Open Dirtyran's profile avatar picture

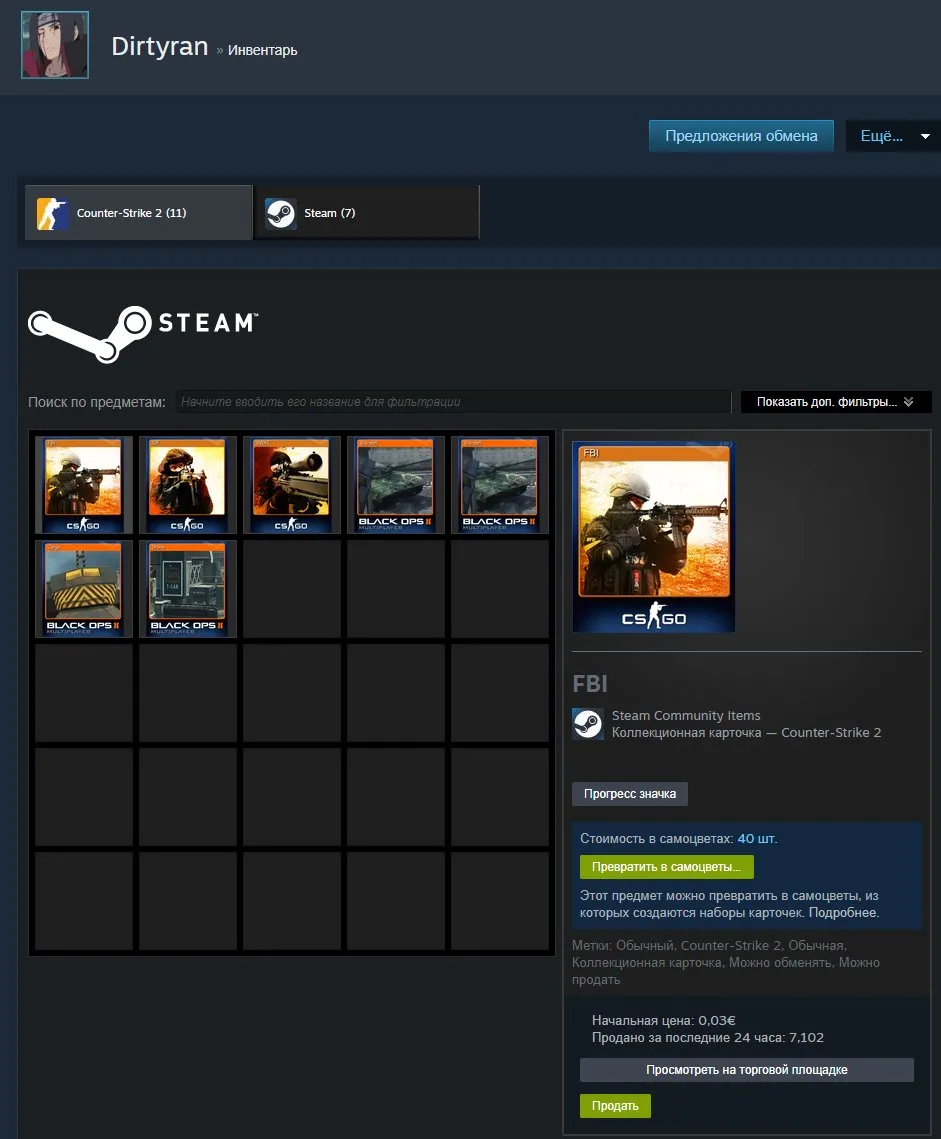coord(54,44)
